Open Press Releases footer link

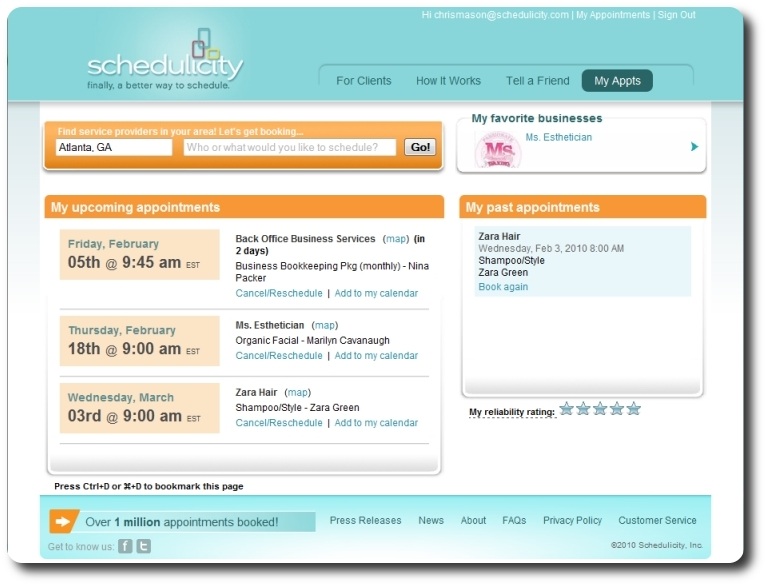pos(365,520)
